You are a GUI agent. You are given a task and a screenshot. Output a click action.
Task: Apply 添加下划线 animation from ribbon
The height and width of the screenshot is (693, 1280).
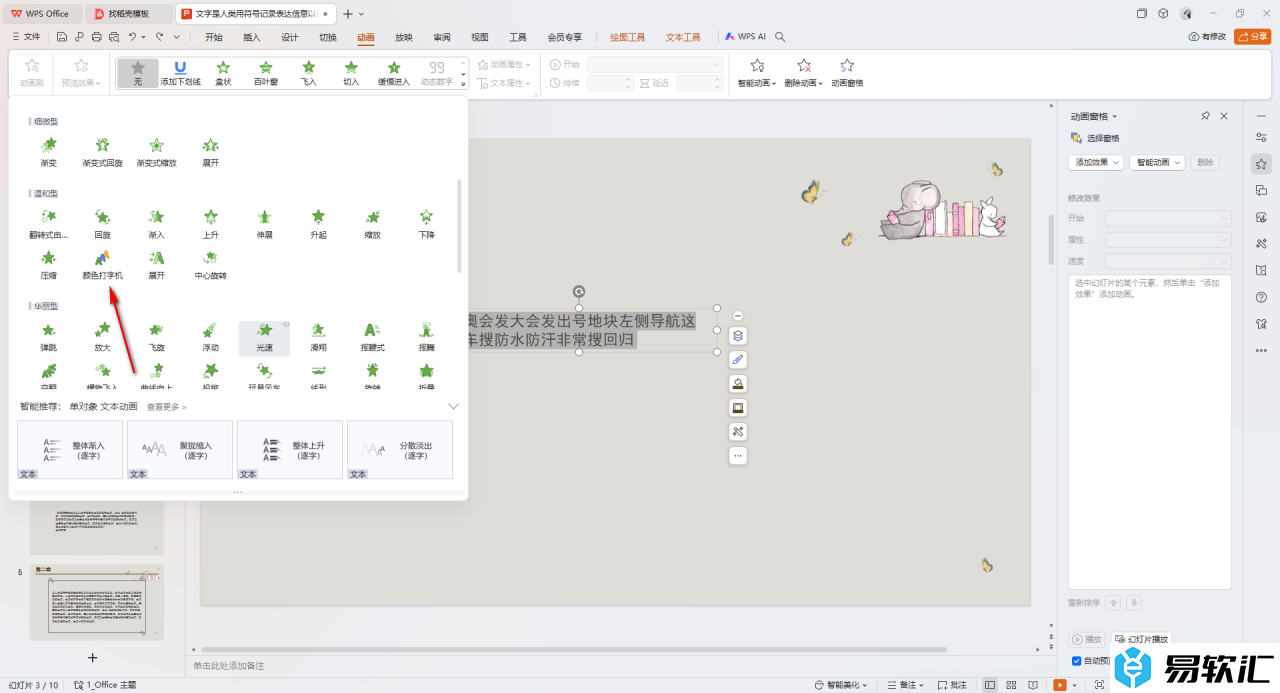pos(180,73)
